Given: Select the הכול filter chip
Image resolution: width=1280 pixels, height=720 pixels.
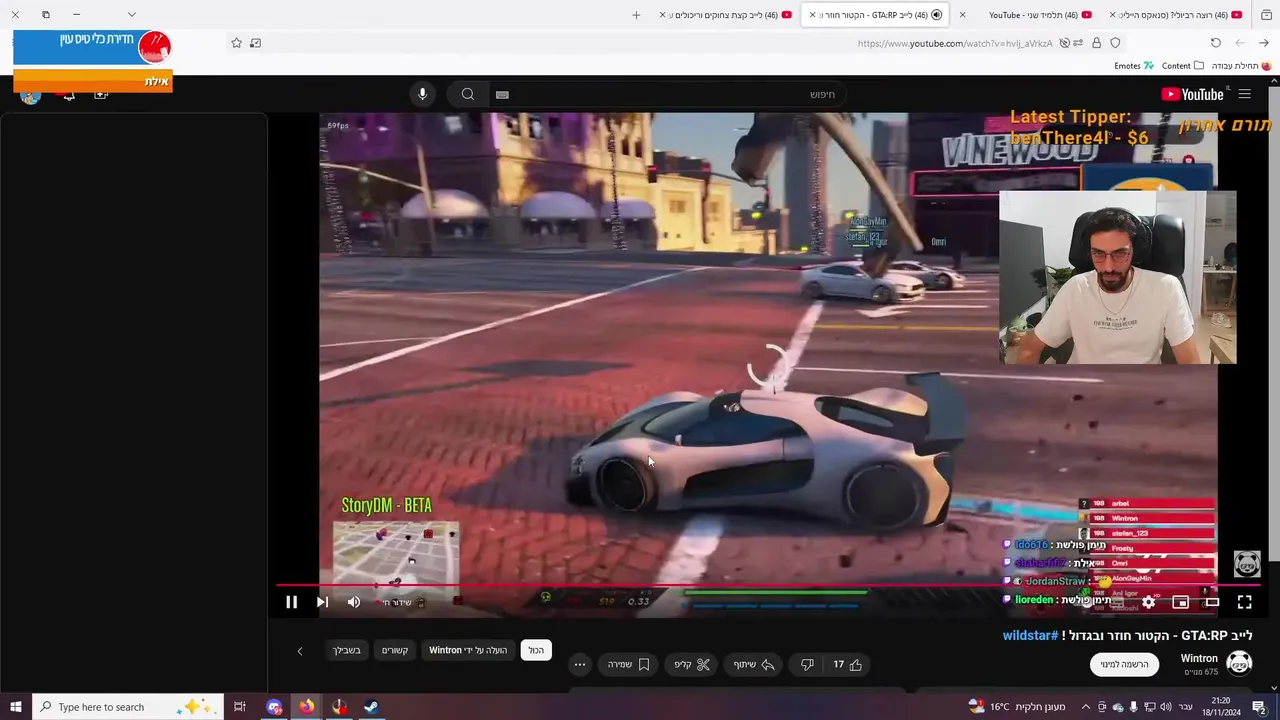Looking at the screenshot, I should pyautogui.click(x=536, y=650).
